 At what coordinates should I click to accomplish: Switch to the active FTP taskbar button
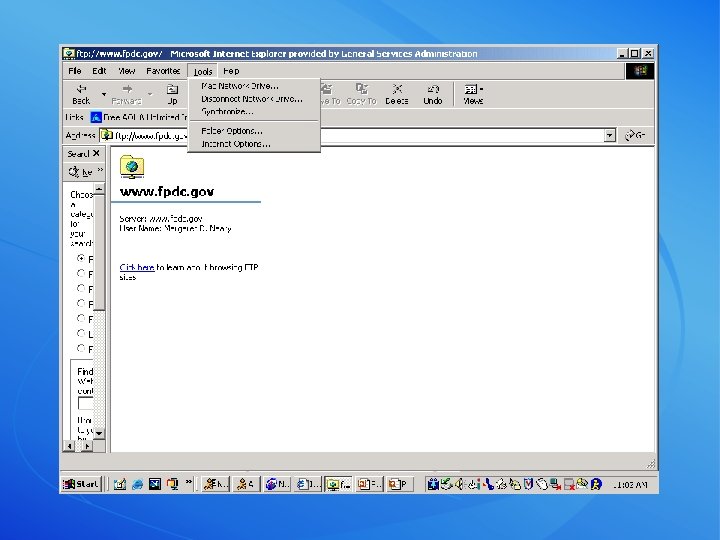click(x=338, y=484)
